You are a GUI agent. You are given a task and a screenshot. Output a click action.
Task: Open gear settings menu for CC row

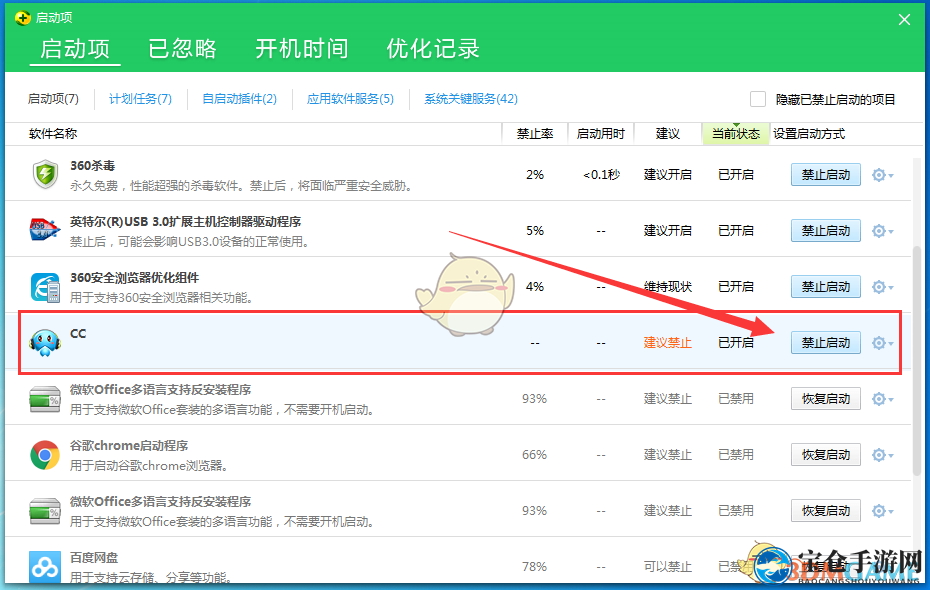(x=882, y=343)
